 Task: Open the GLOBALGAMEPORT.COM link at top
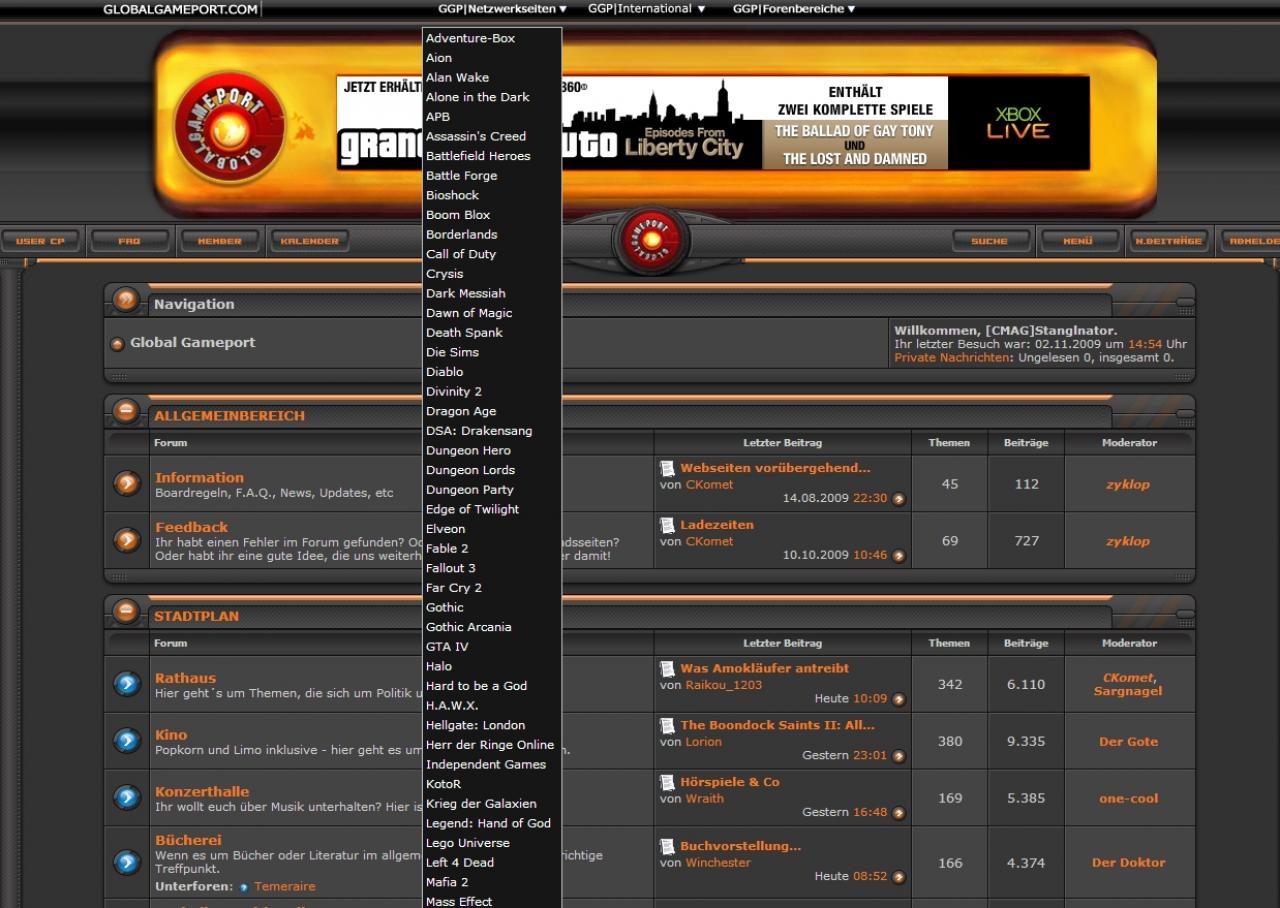180,10
